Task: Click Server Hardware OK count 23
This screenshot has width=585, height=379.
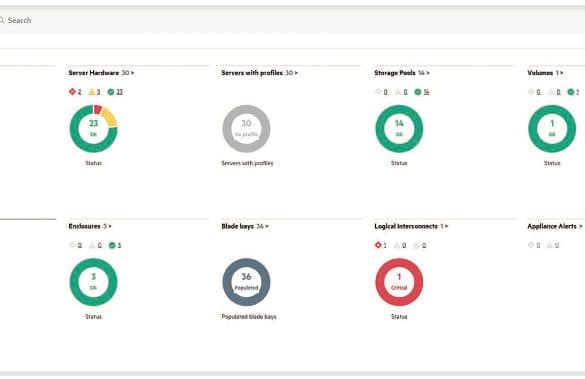Action: (x=119, y=92)
